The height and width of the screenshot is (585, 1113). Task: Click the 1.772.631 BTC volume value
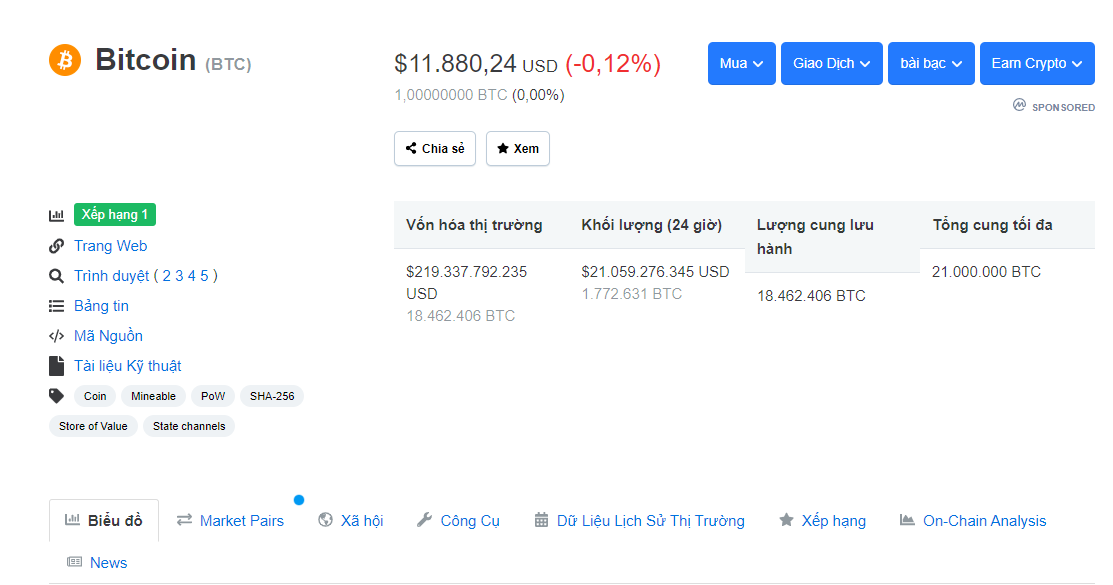(632, 294)
